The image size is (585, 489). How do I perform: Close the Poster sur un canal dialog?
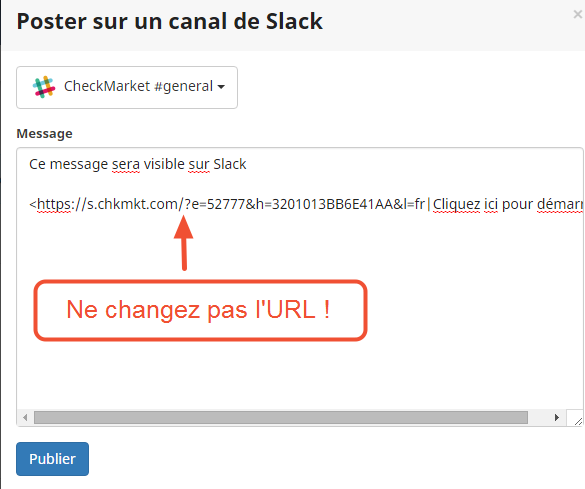coord(578,15)
